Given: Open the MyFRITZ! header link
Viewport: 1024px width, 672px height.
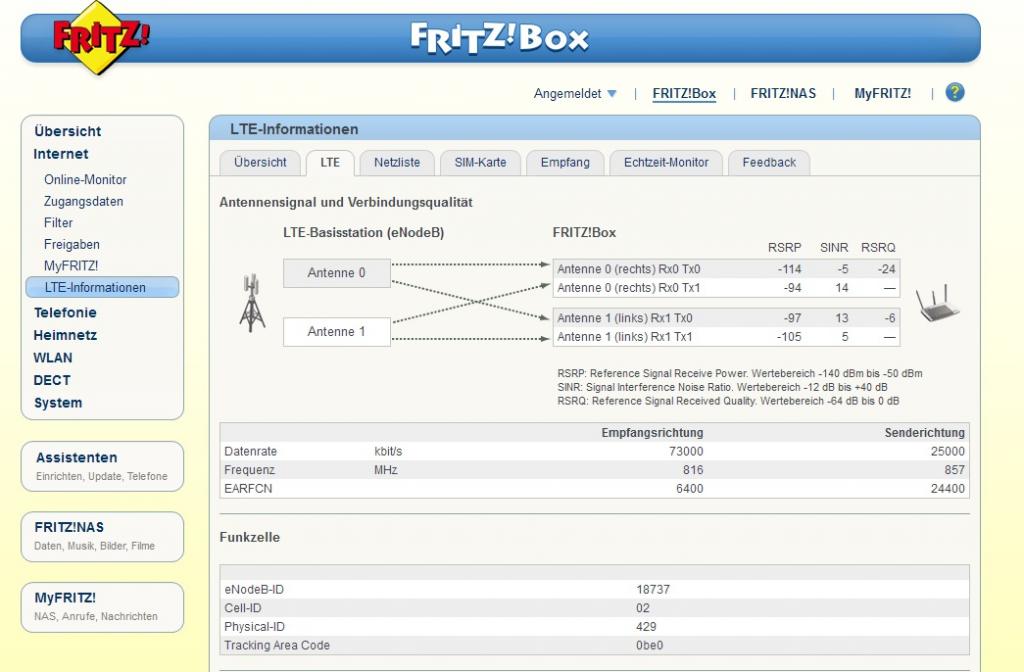Looking at the screenshot, I should tap(882, 93).
